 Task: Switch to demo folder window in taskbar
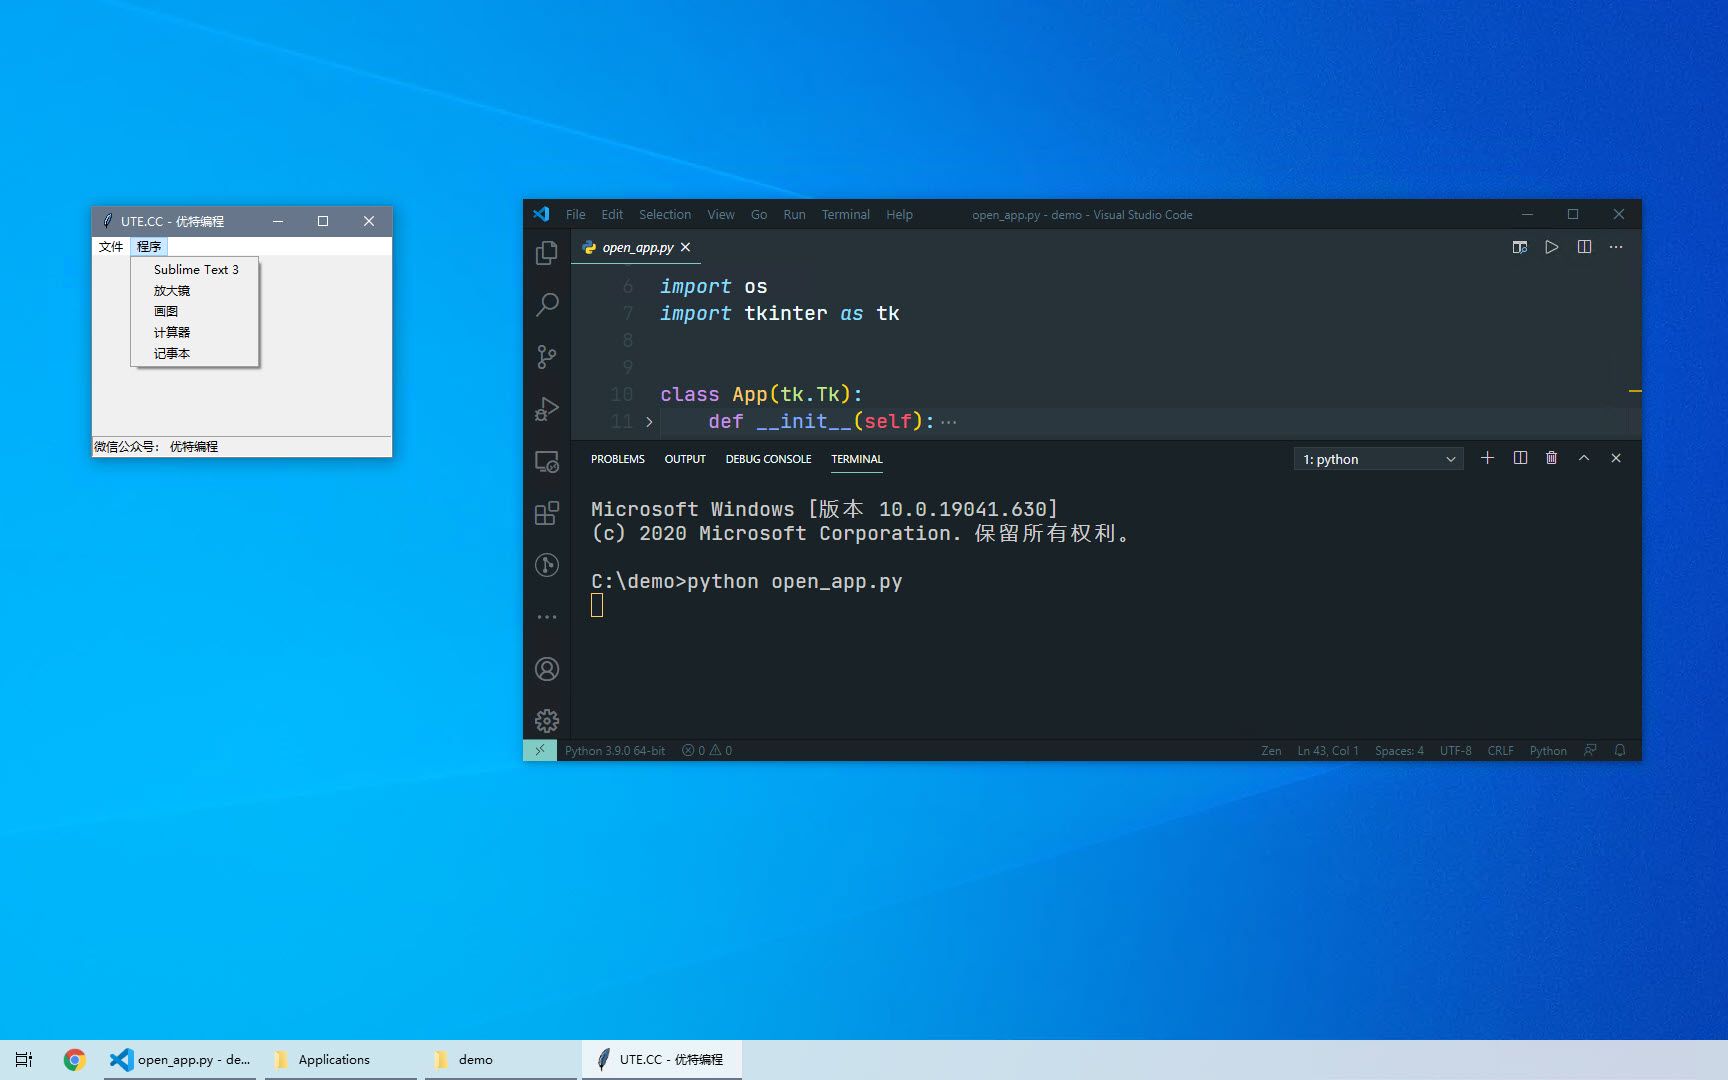coord(500,1059)
